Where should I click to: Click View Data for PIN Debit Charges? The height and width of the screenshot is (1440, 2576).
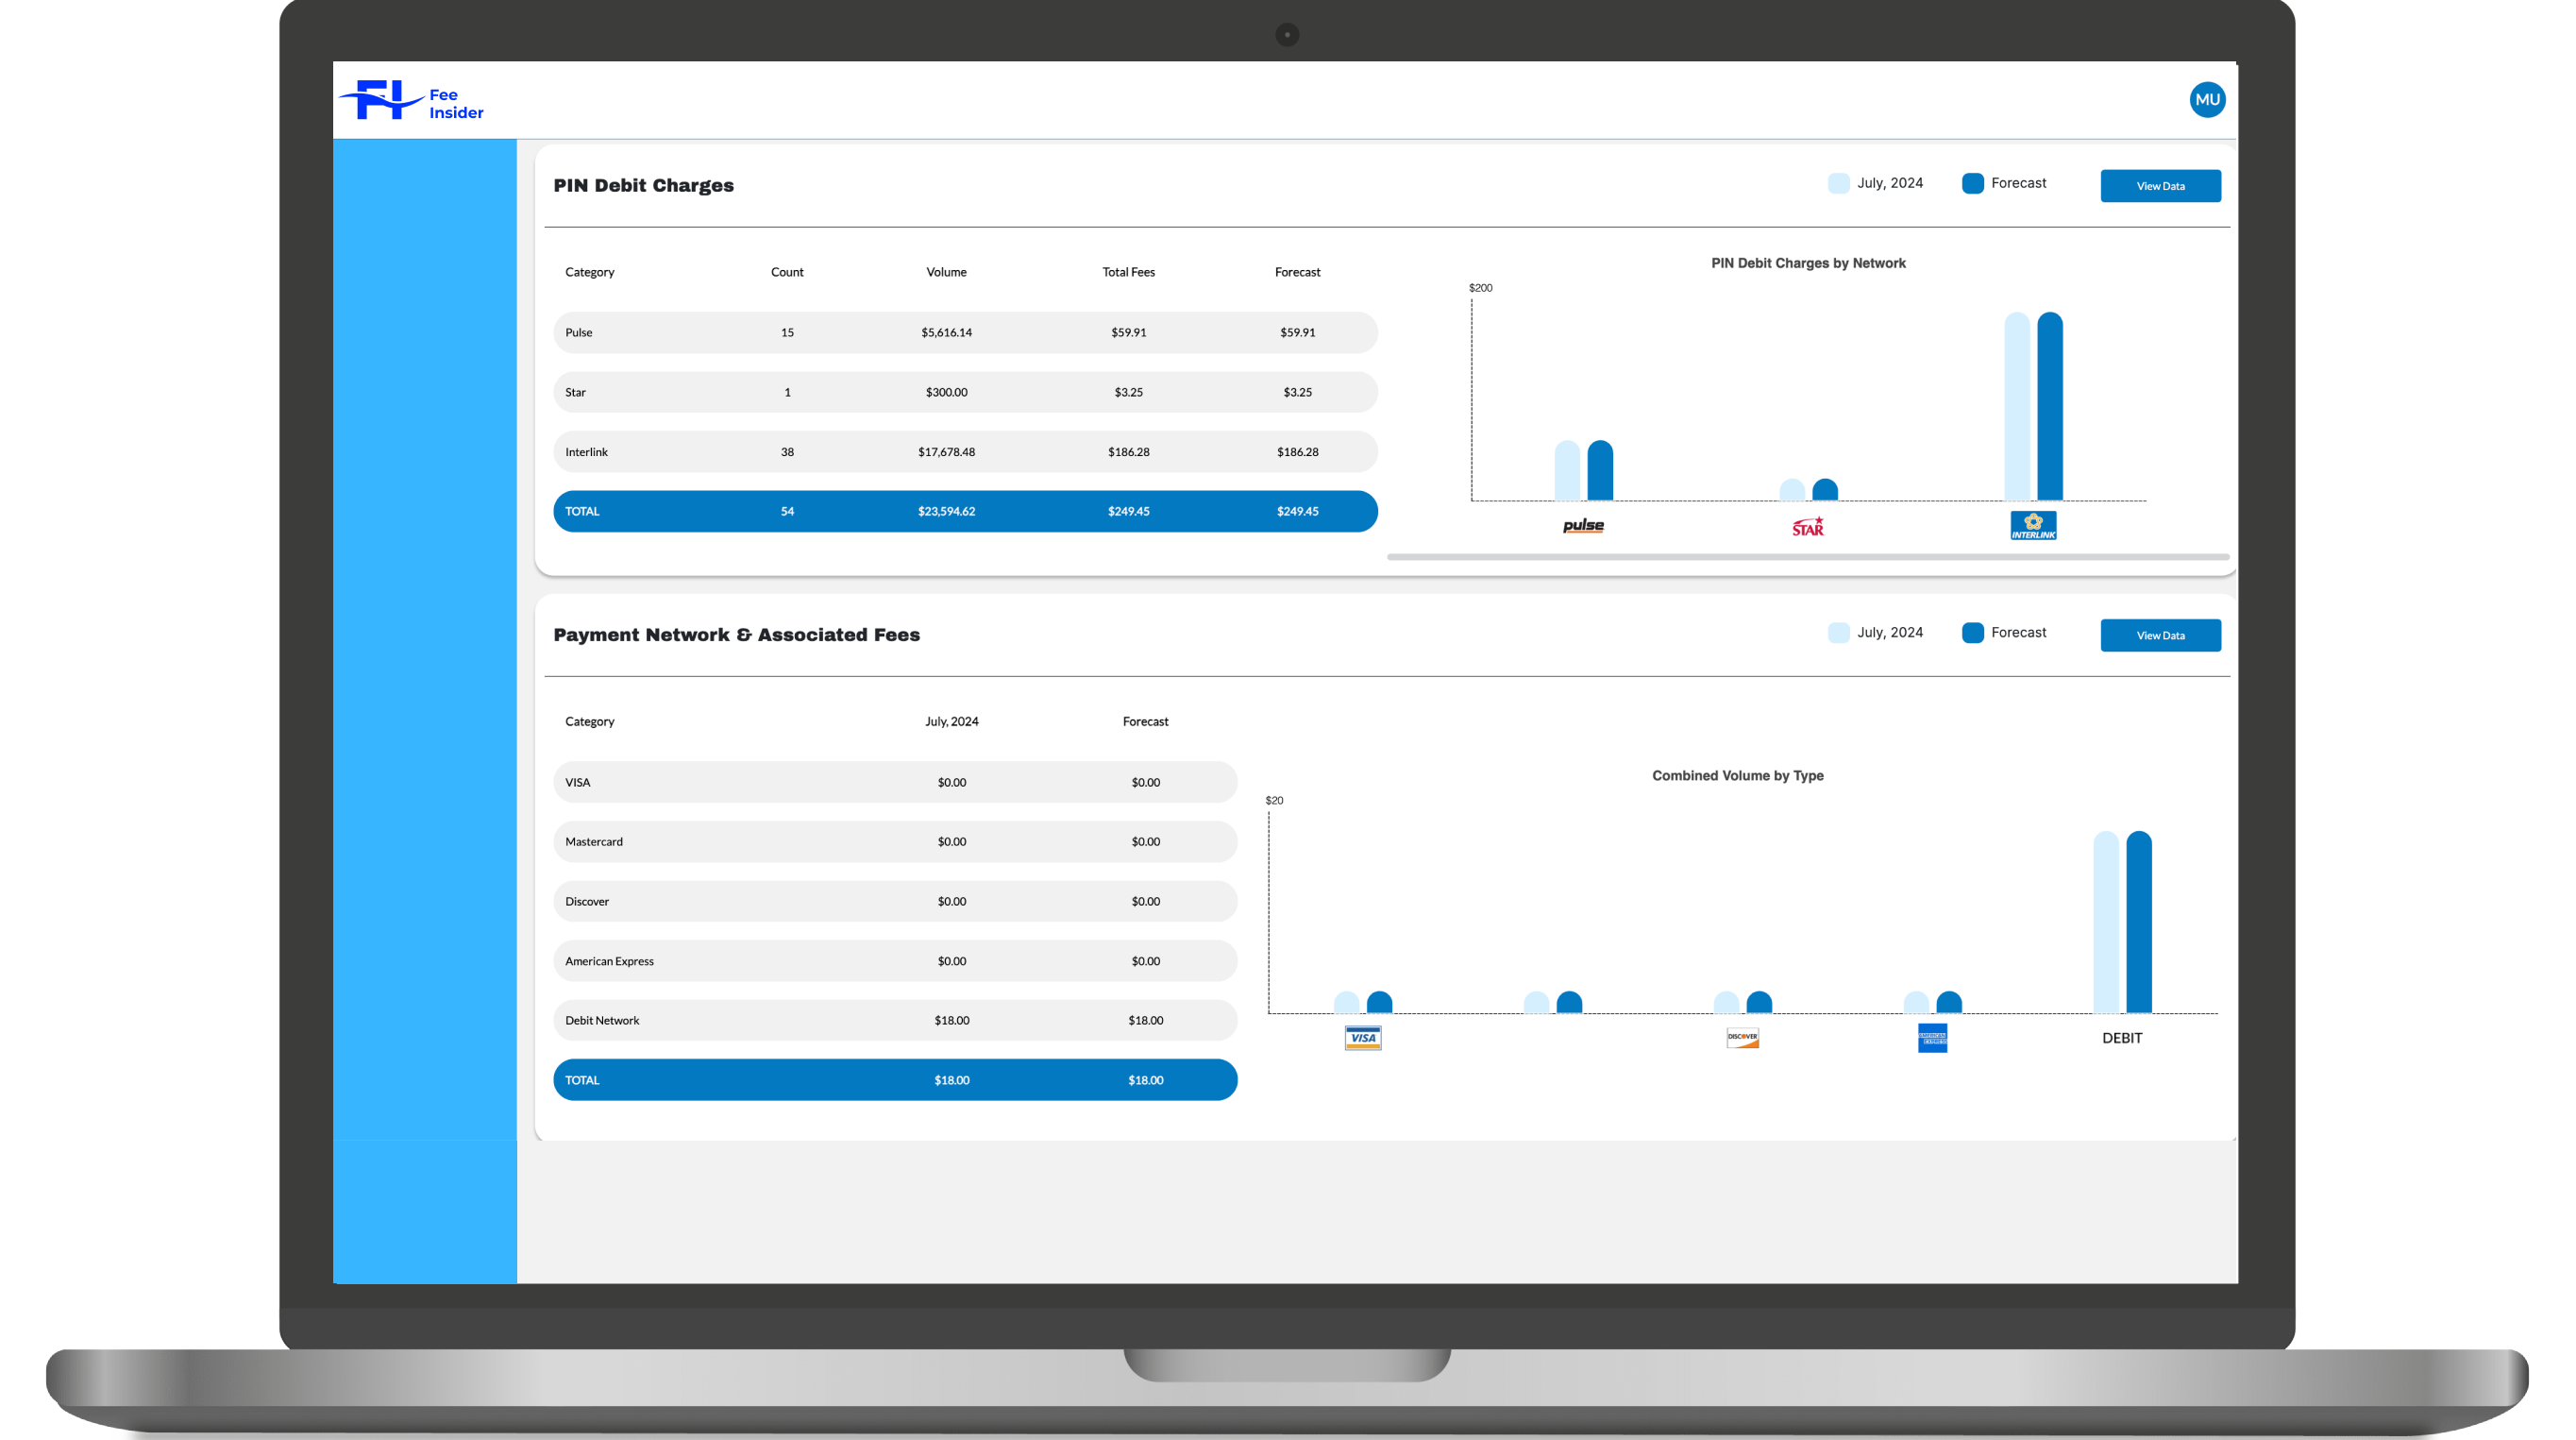click(2160, 186)
